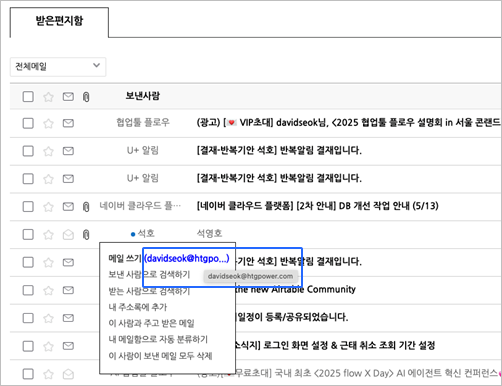This screenshot has width=502, height=386.
Task: Check the checkbox below the 석호 row
Action: coord(28,262)
